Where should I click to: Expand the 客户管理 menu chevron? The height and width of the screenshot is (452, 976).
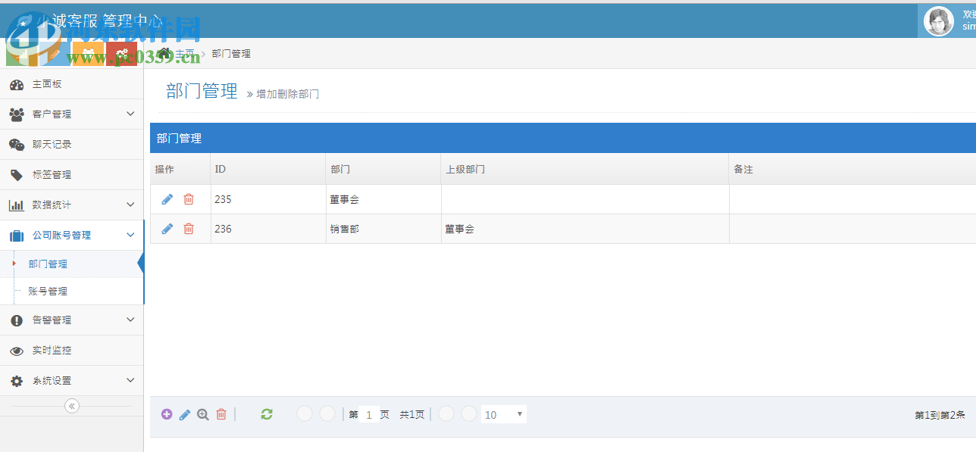130,114
